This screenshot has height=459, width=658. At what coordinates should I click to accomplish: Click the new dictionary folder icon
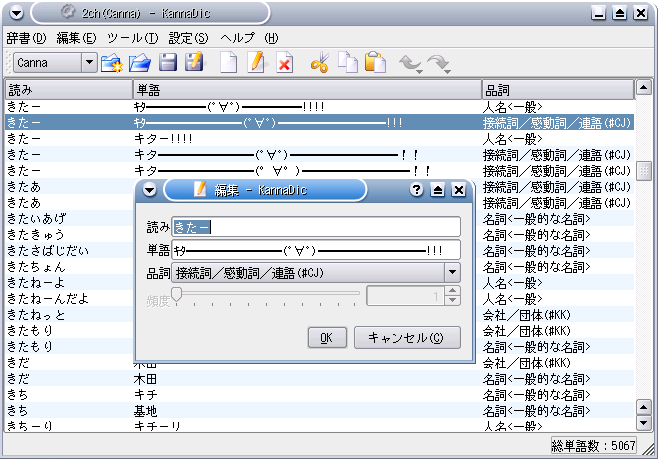click(x=112, y=63)
